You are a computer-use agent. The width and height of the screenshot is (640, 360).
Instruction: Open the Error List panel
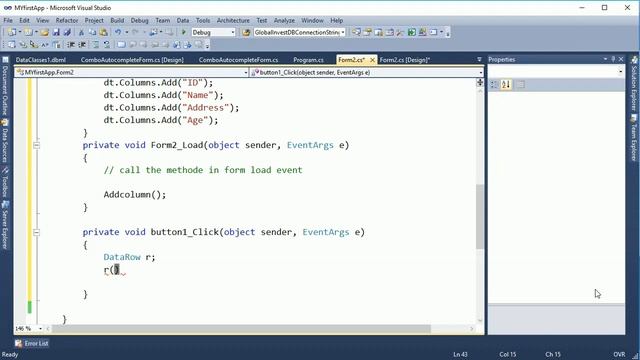(32, 344)
